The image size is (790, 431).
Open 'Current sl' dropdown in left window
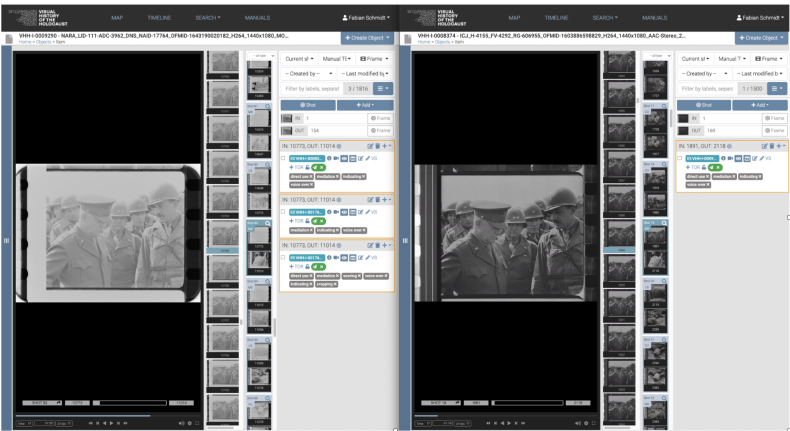pyautogui.click(x=299, y=59)
